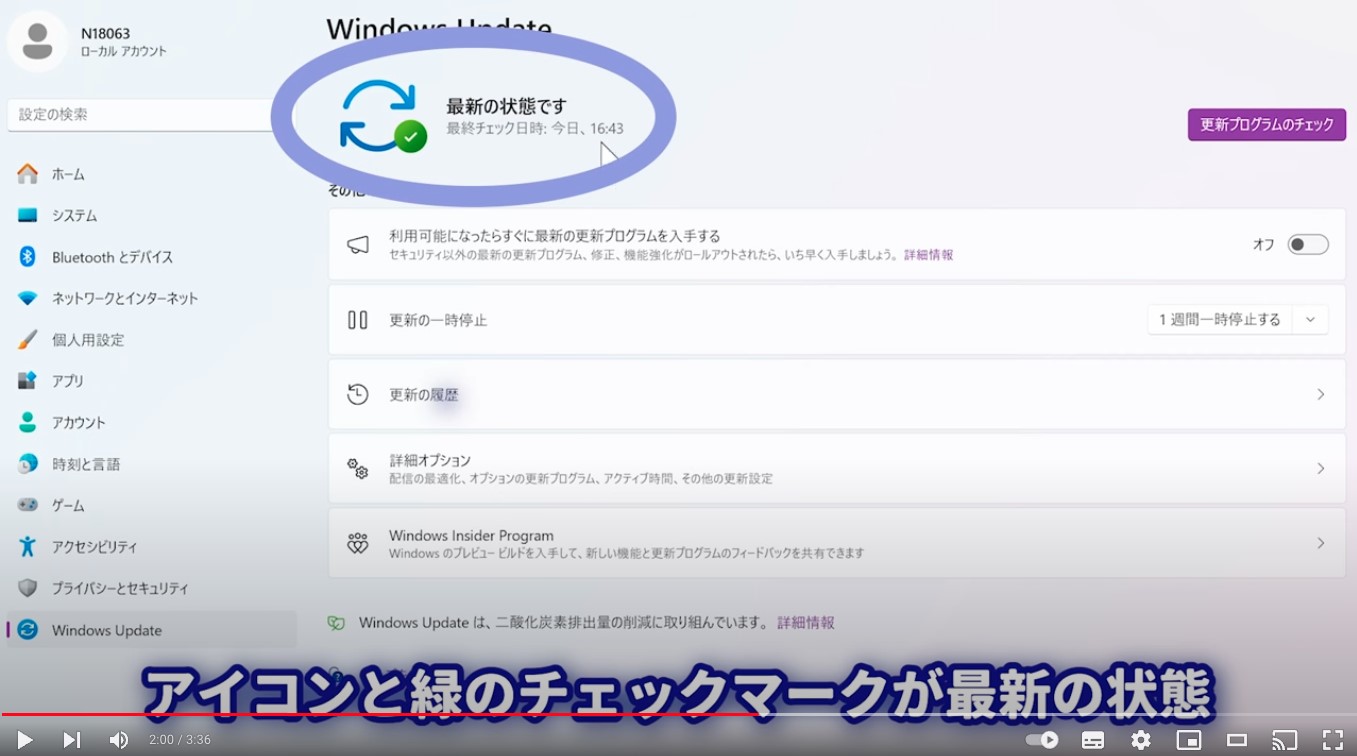Click the 2:00 / 3:36 time display
This screenshot has height=756, width=1357.
180,740
